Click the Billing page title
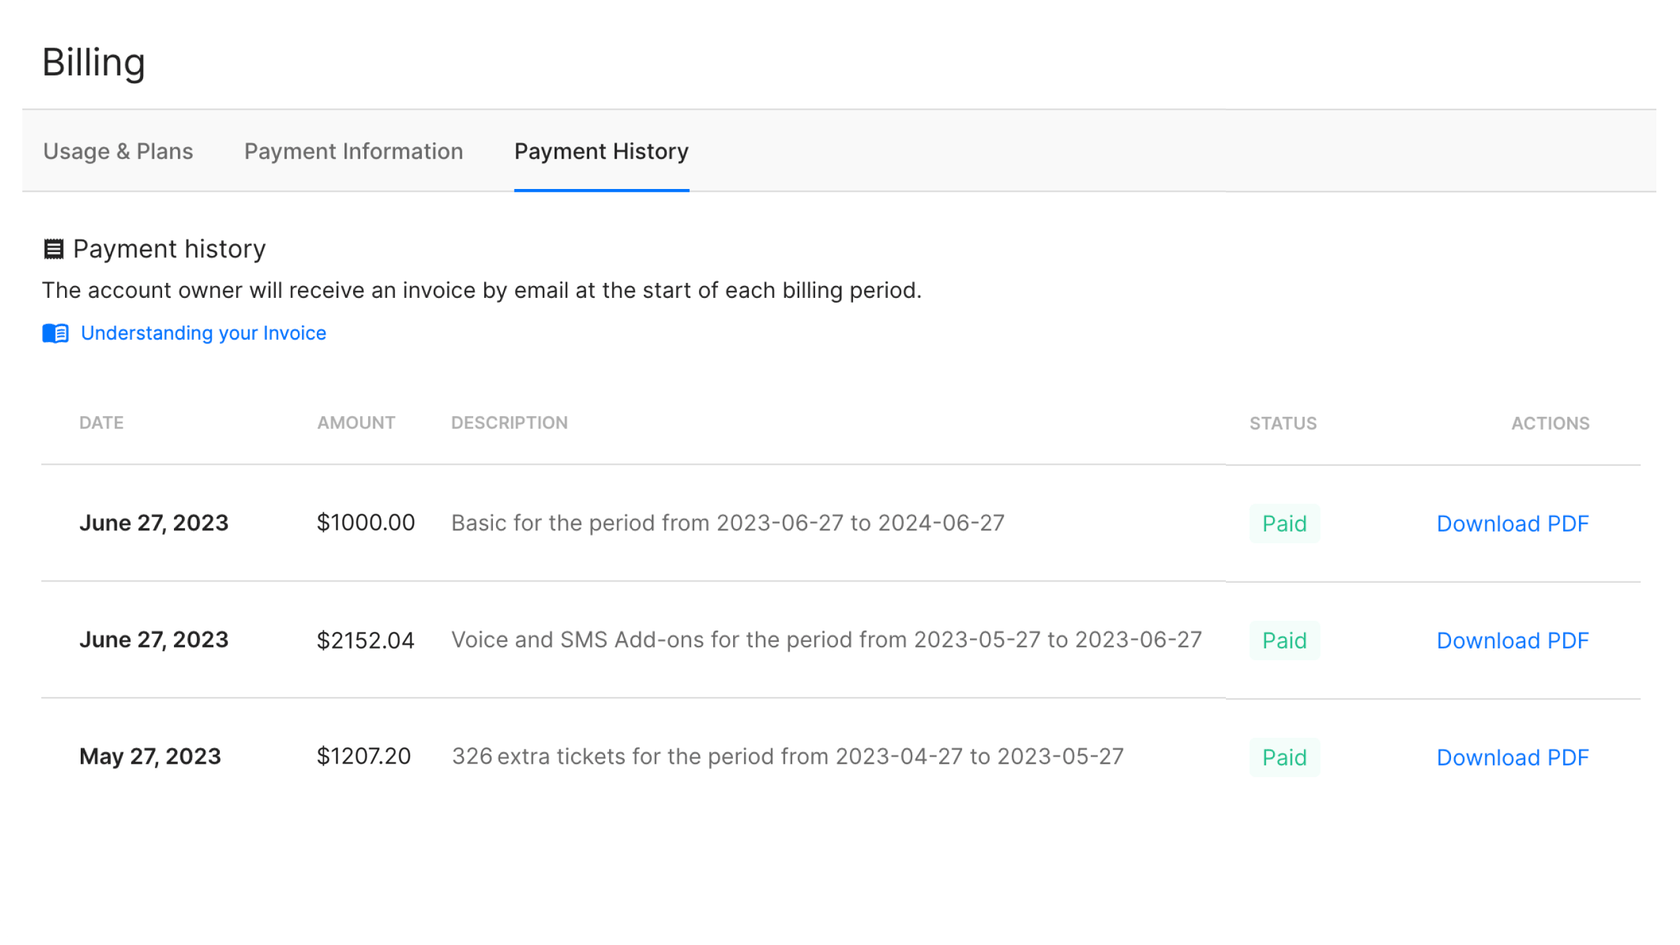This screenshot has width=1680, height=945. click(x=93, y=62)
